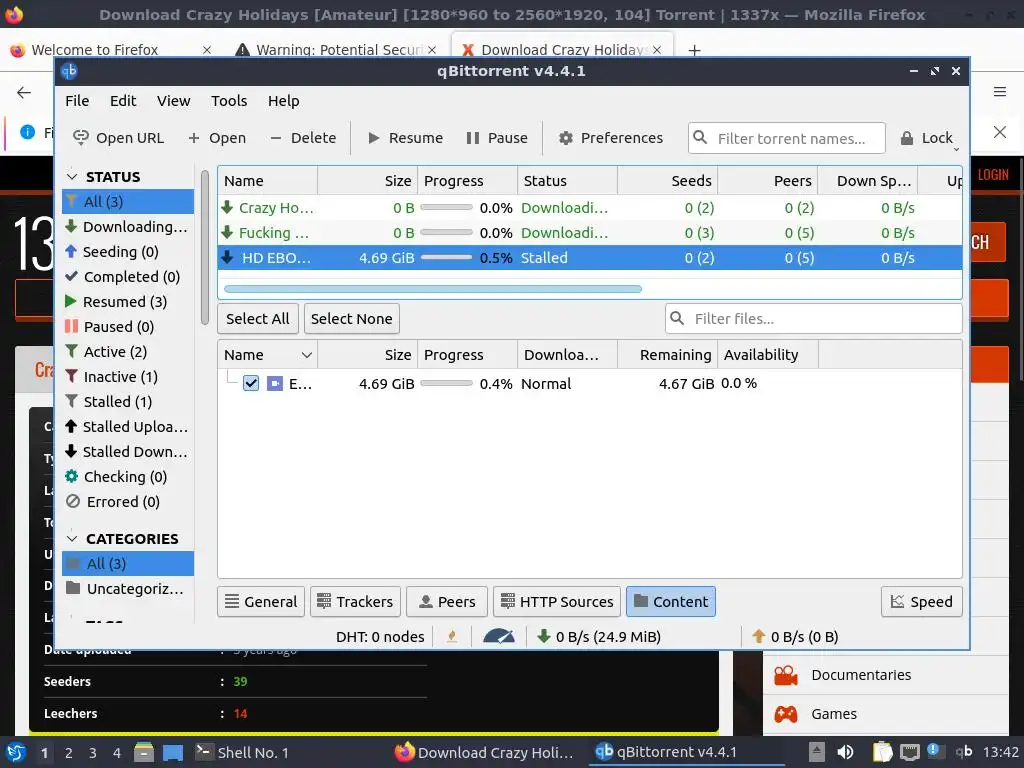Viewport: 1024px width, 768px height.
Task: Click the connection status flame icon
Action: 452,636
